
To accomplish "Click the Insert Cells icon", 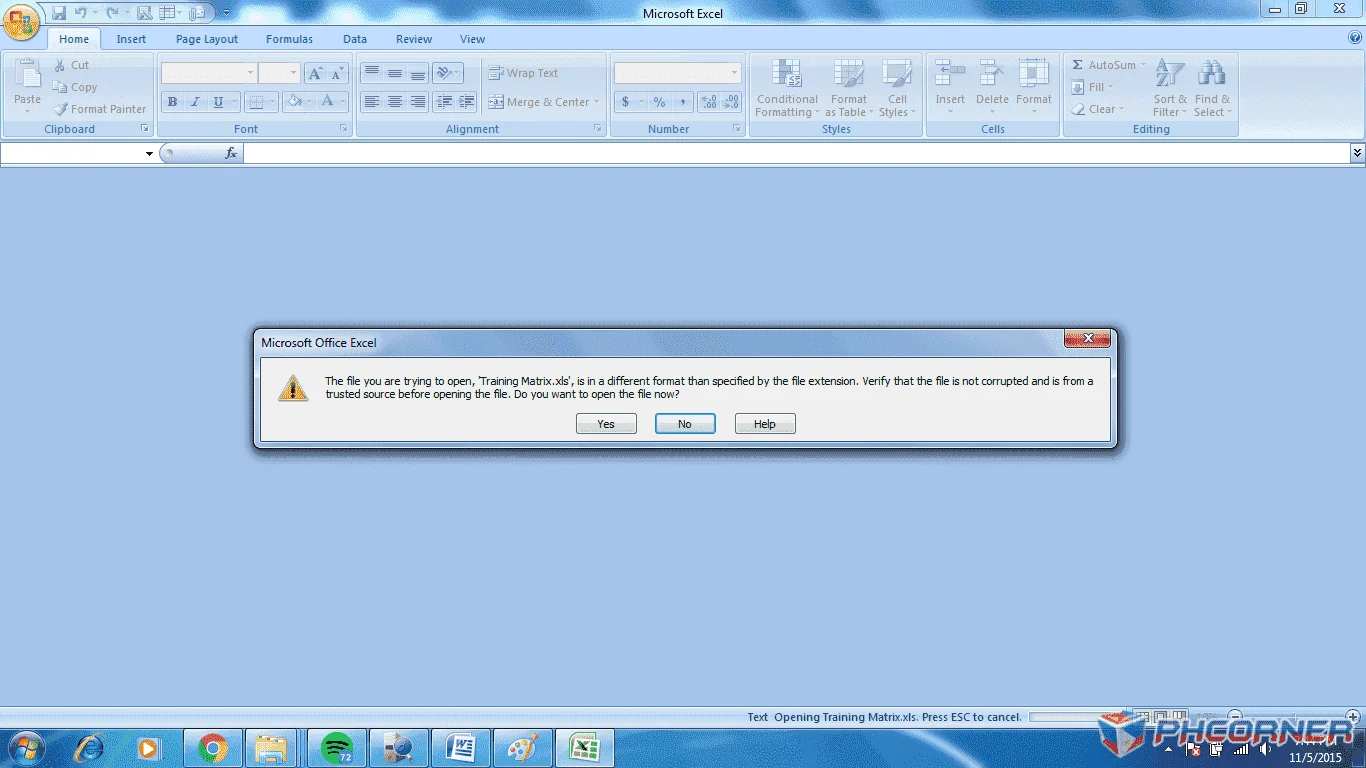I will click(950, 74).
